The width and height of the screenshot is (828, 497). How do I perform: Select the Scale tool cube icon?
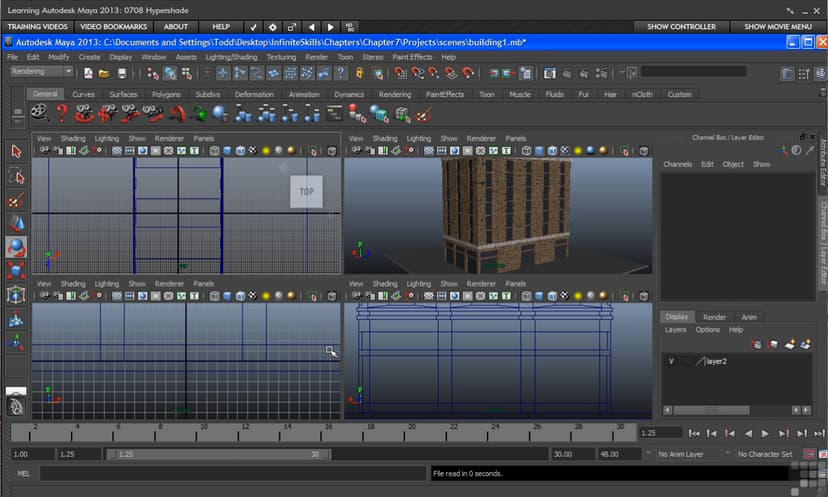coord(16,271)
